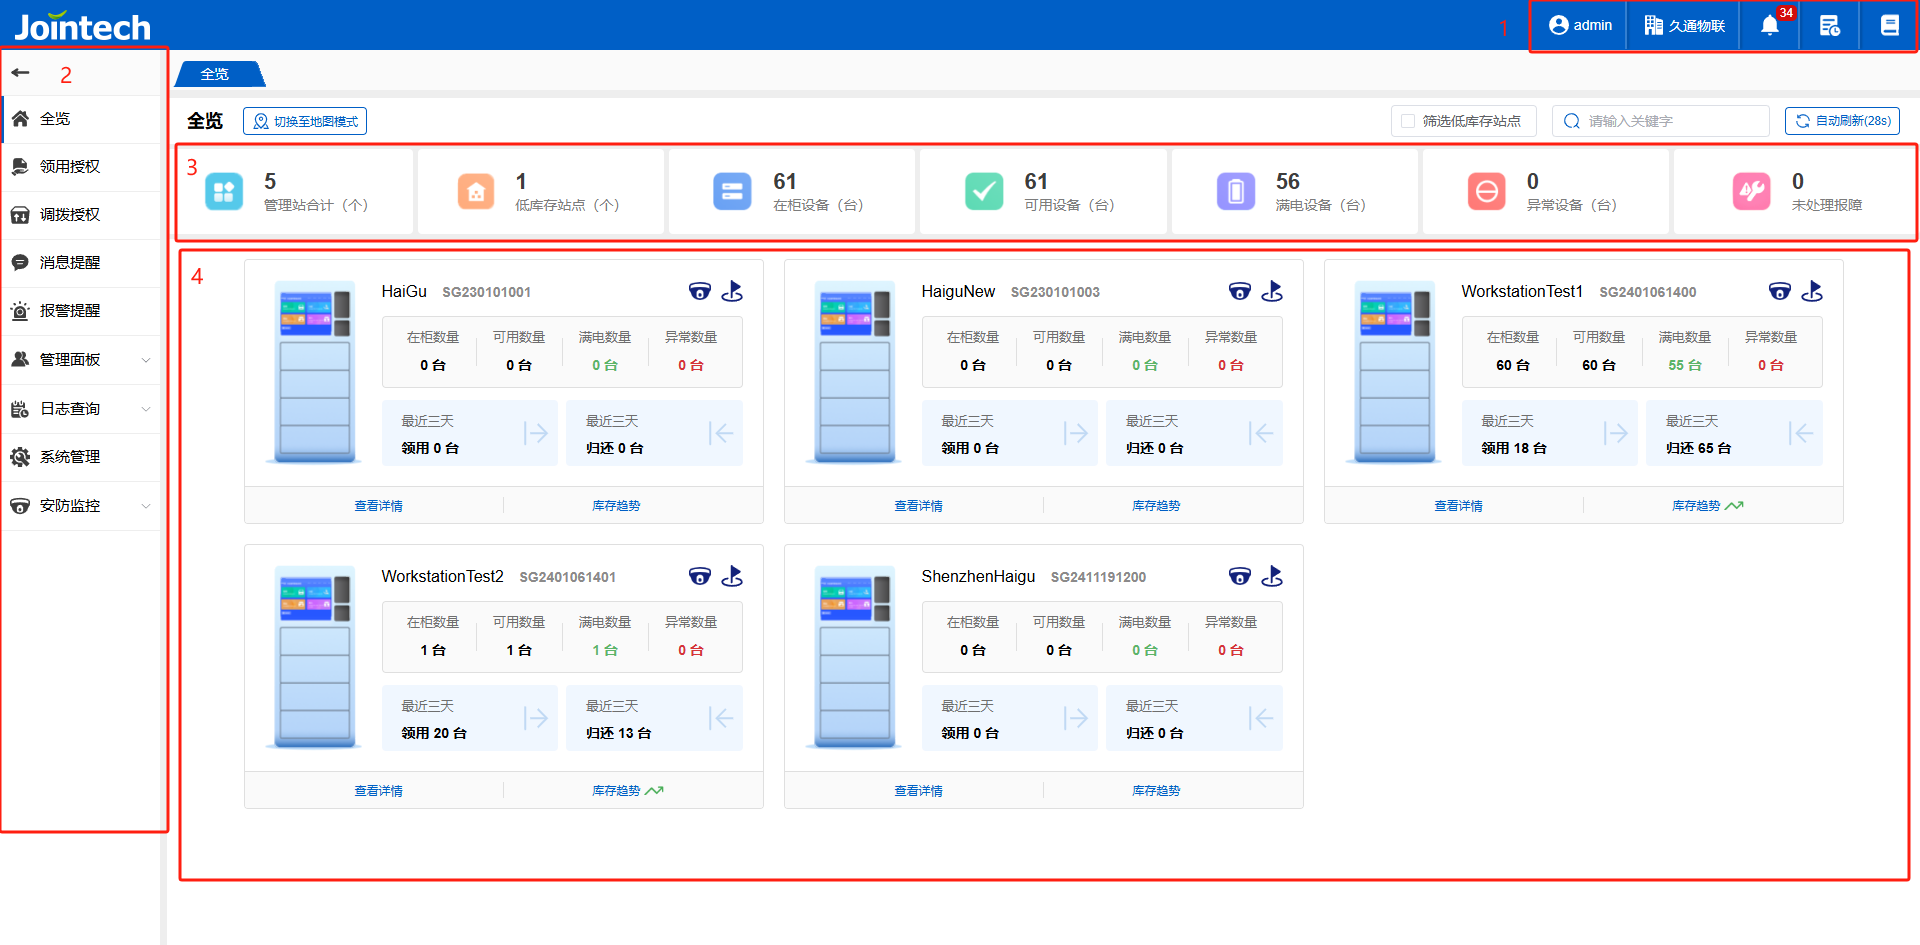The height and width of the screenshot is (945, 1920).
Task: Collapse sidebar using back arrow icon
Action: [21, 73]
